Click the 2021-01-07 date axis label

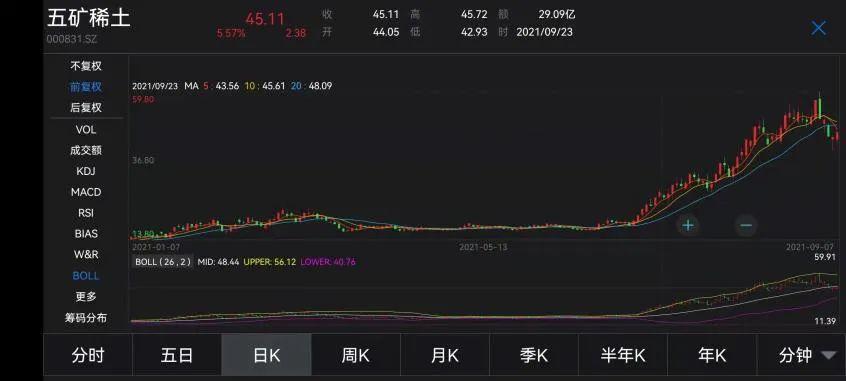click(x=156, y=248)
